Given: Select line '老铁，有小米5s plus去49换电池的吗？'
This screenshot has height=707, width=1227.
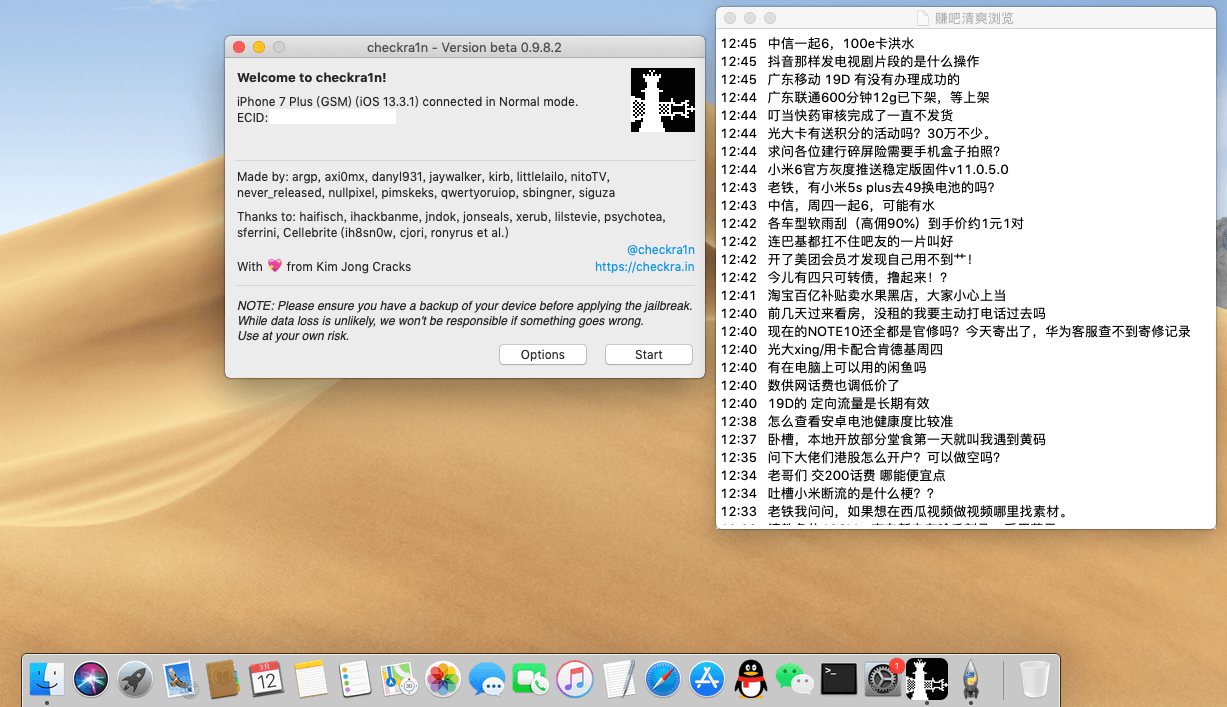Looking at the screenshot, I should [x=881, y=188].
